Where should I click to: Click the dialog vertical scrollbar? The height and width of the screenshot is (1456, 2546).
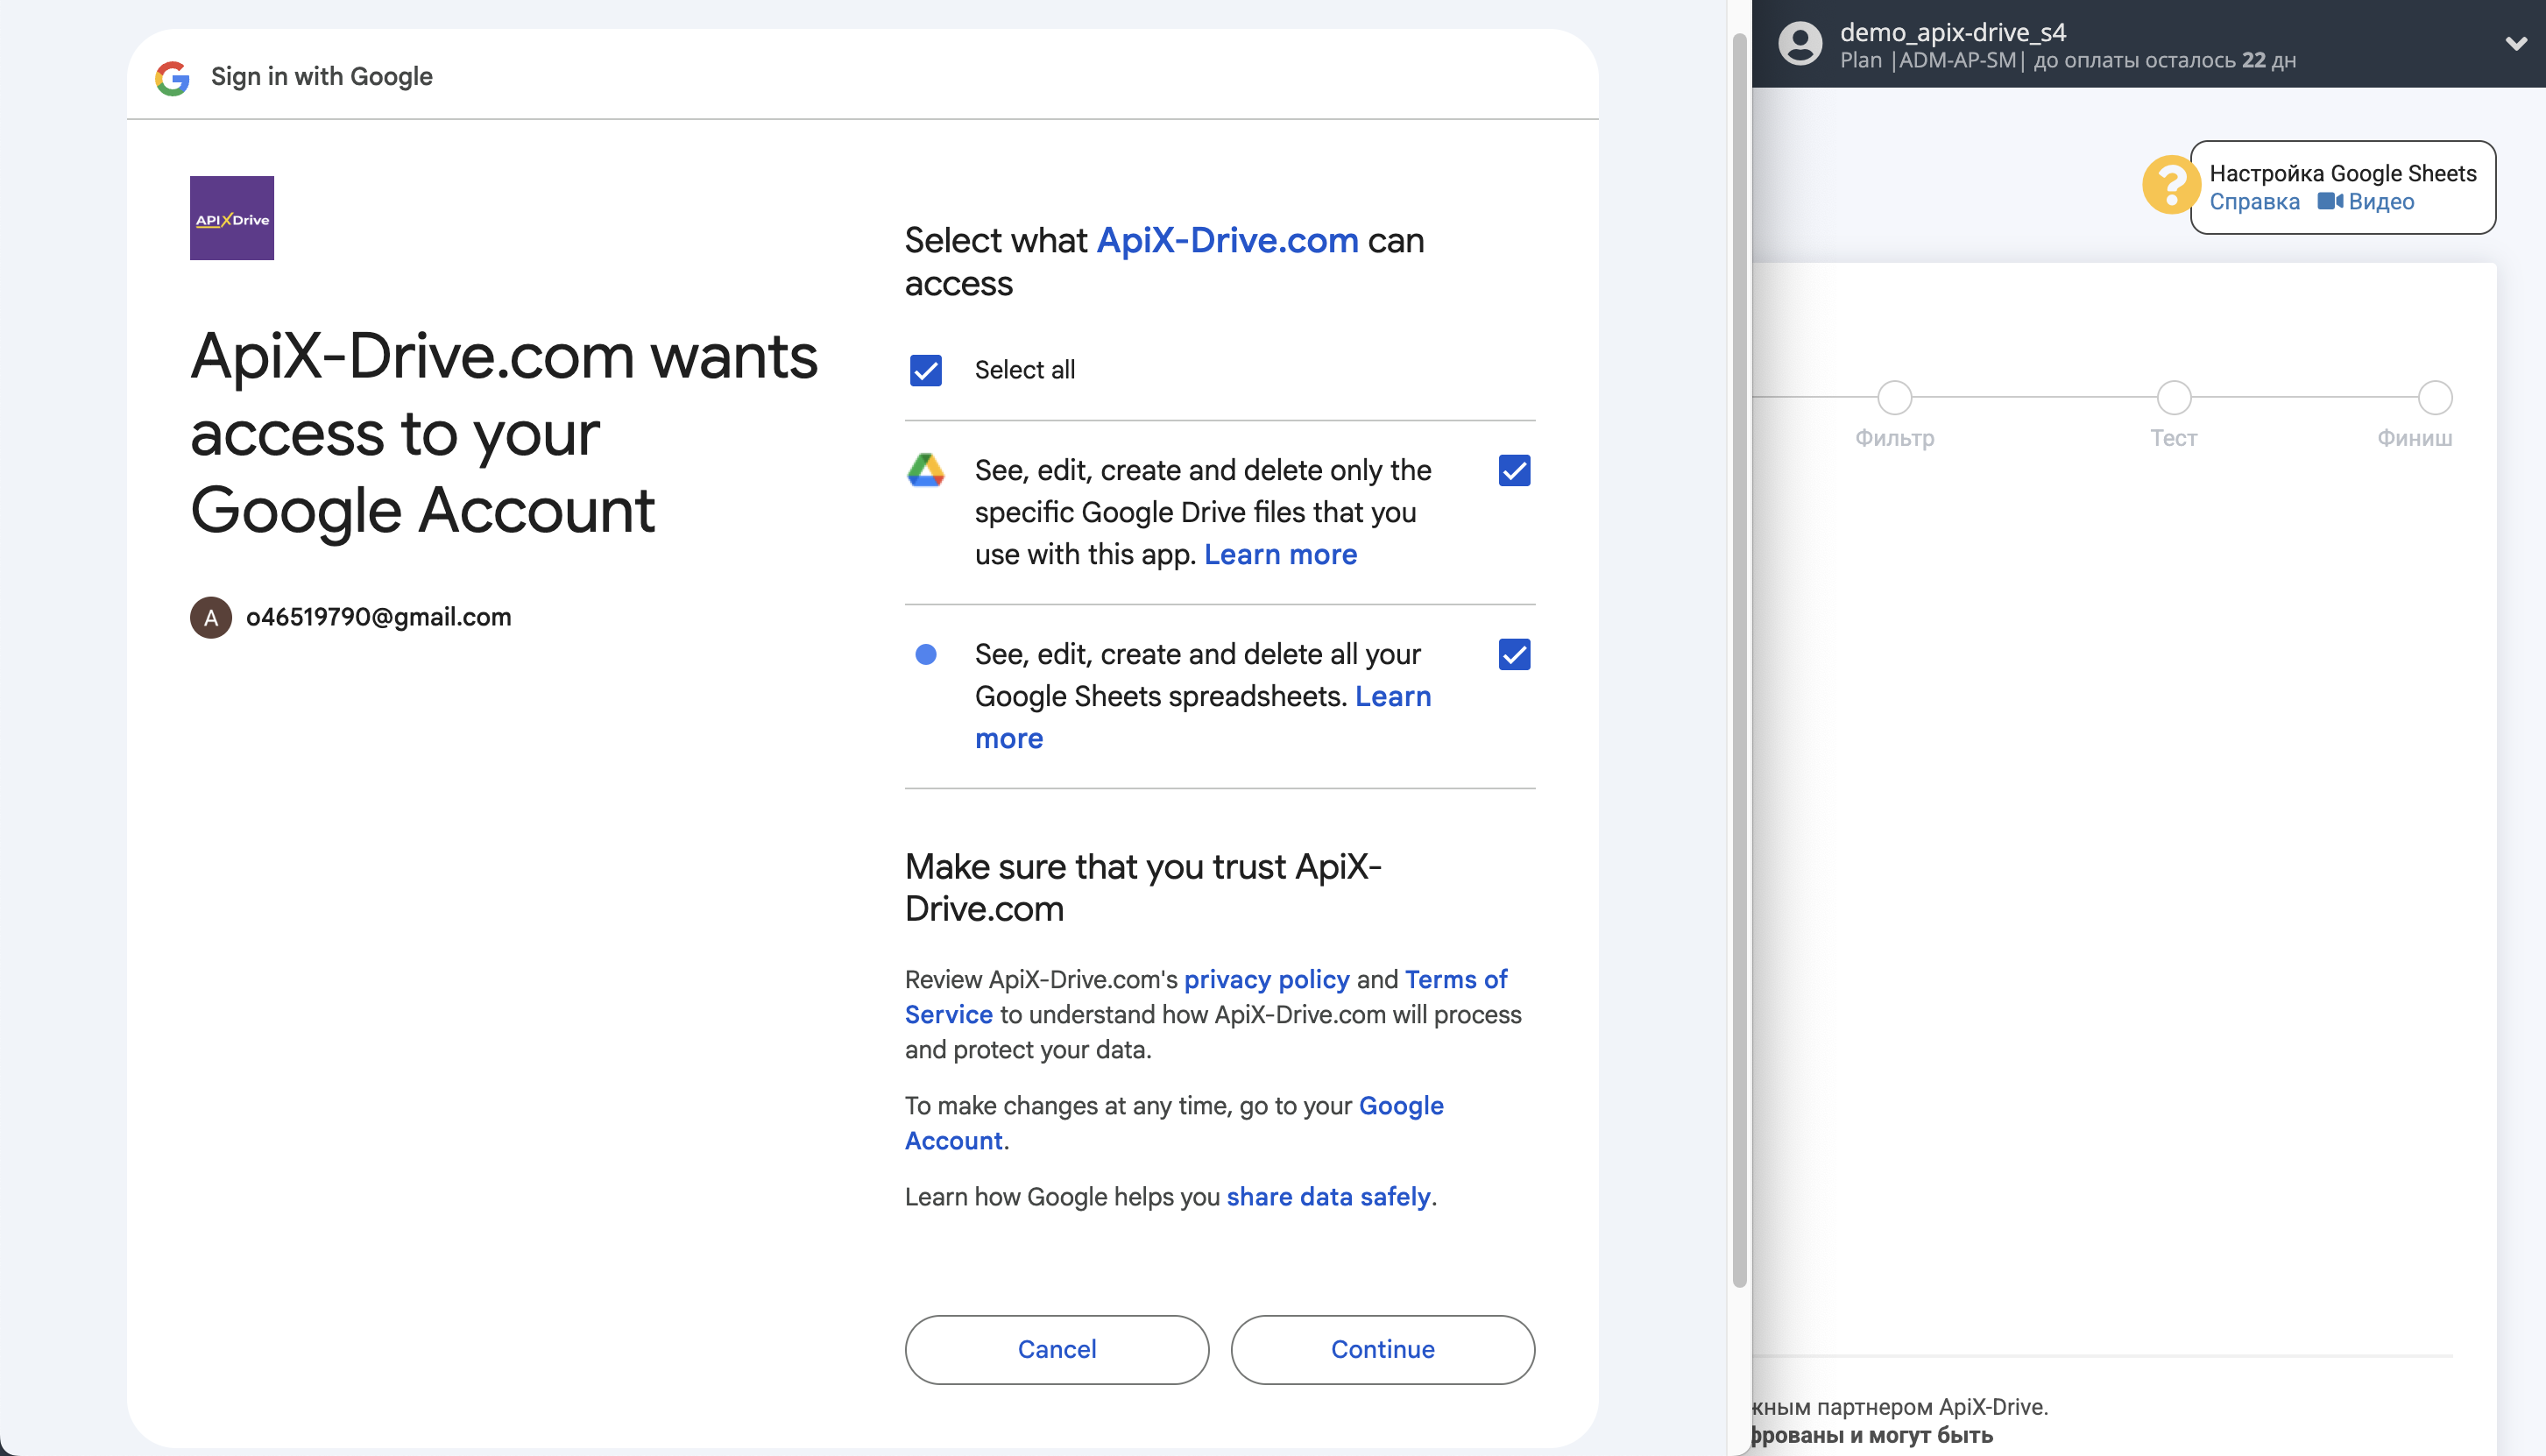pos(1739,660)
